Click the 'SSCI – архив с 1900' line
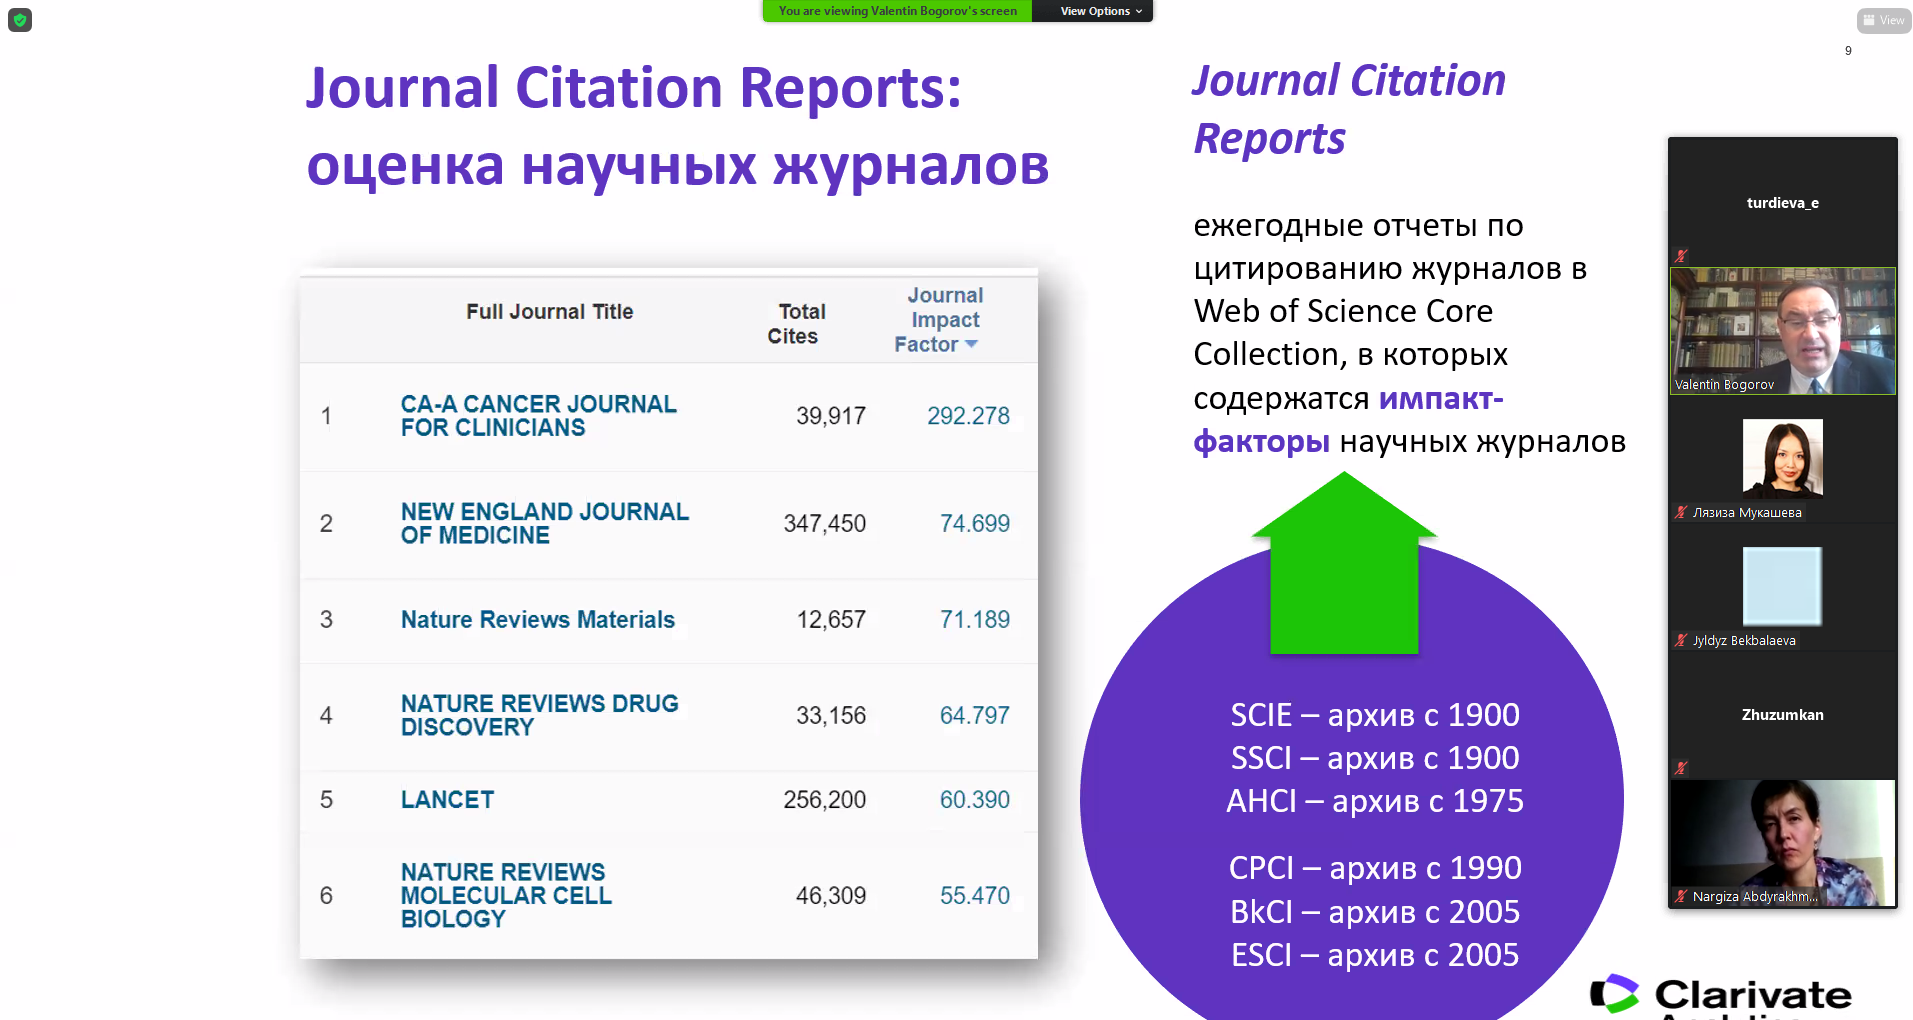This screenshot has height=1020, width=1913. pyautogui.click(x=1375, y=758)
